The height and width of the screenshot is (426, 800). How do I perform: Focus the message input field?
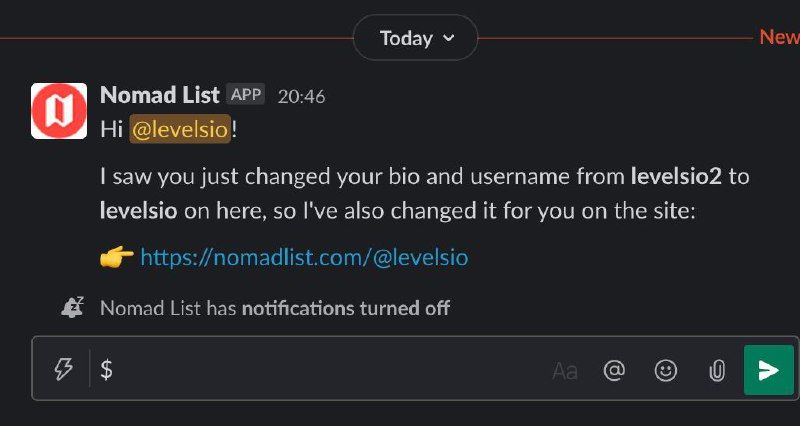pos(320,371)
